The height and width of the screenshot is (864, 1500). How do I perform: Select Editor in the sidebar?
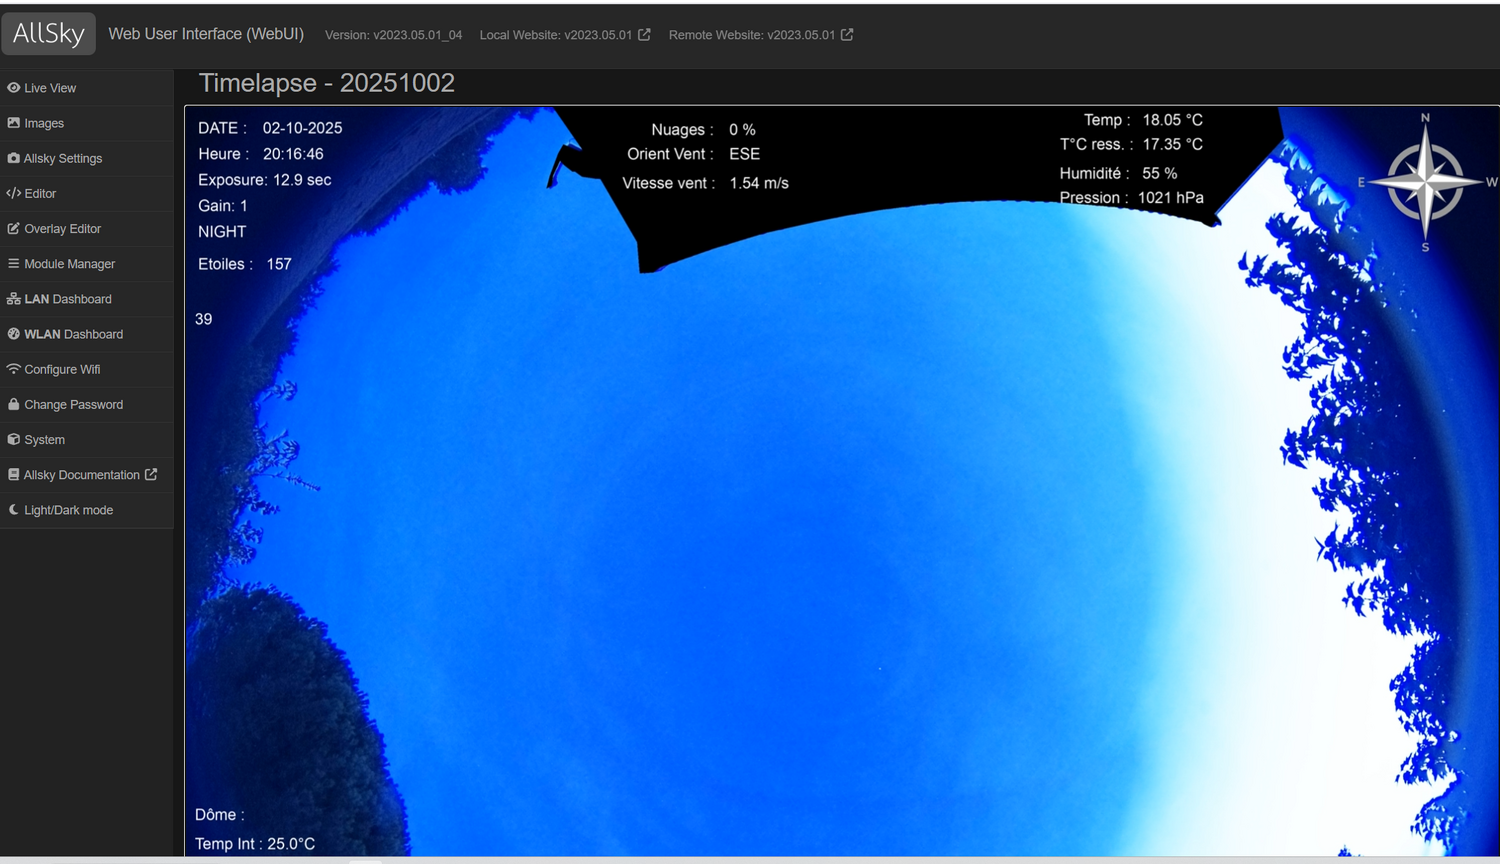click(x=87, y=193)
